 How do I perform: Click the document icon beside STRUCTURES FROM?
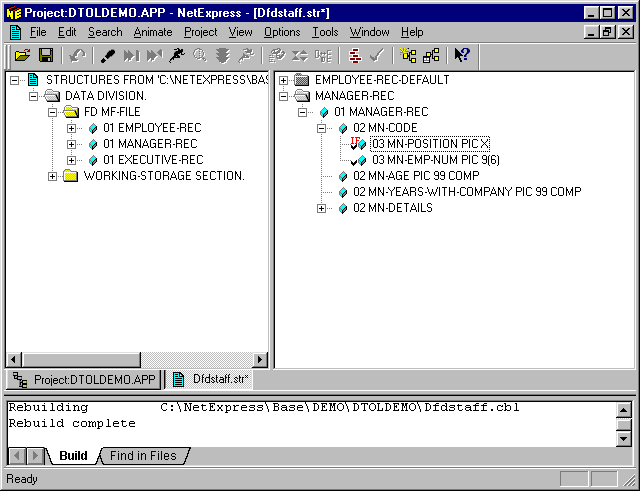pos(33,80)
